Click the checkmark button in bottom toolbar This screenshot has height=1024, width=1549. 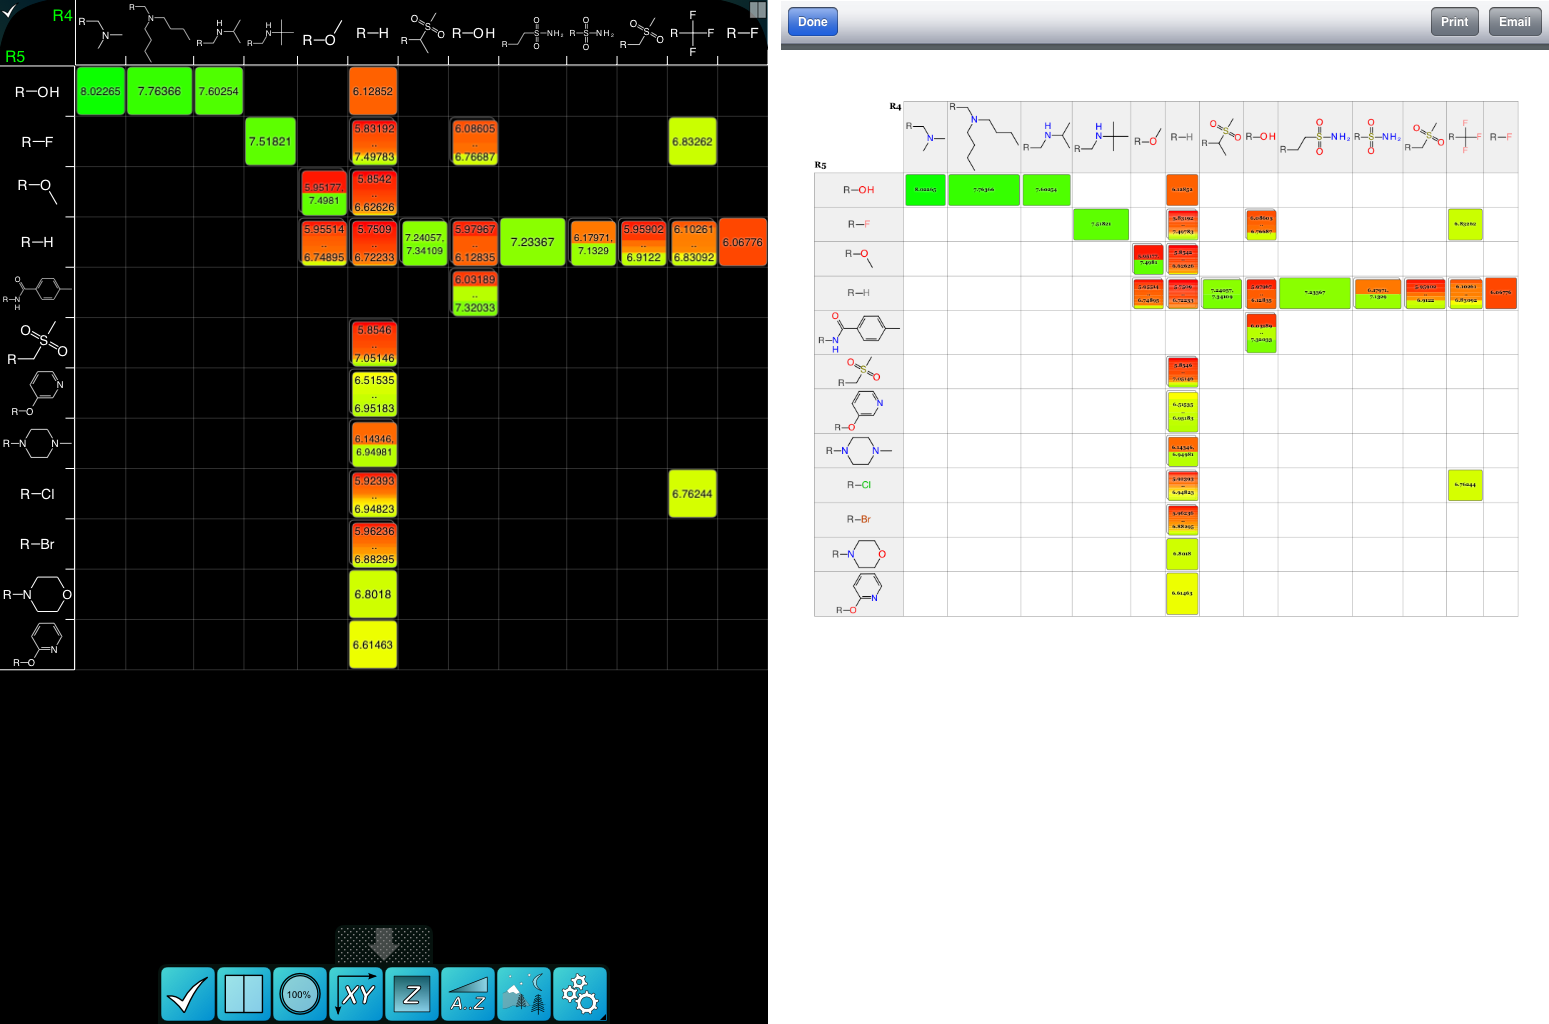[187, 994]
